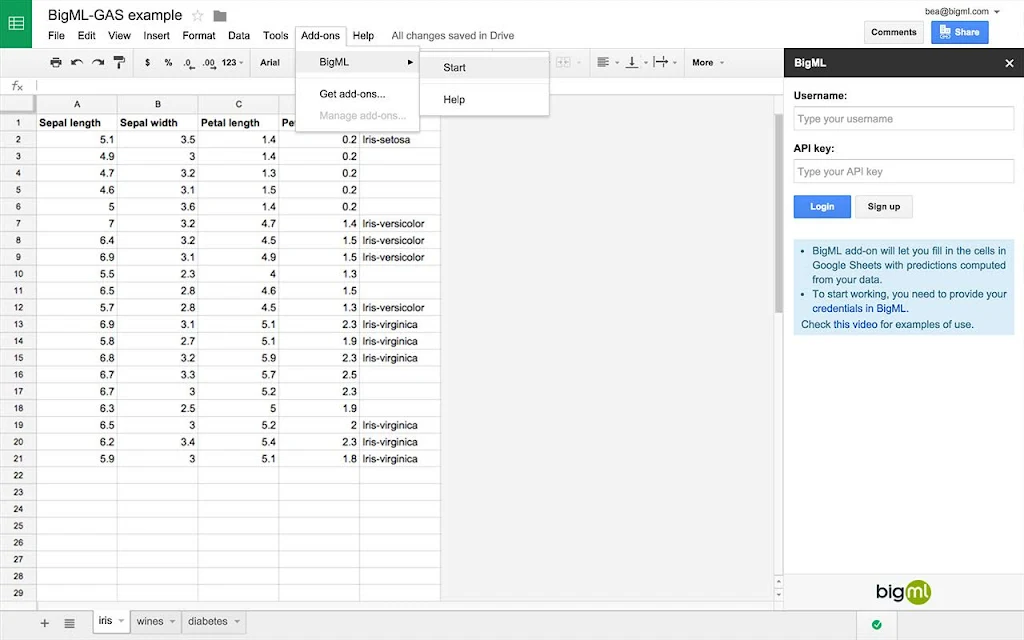
Task: Open the View menu
Action: (x=120, y=35)
